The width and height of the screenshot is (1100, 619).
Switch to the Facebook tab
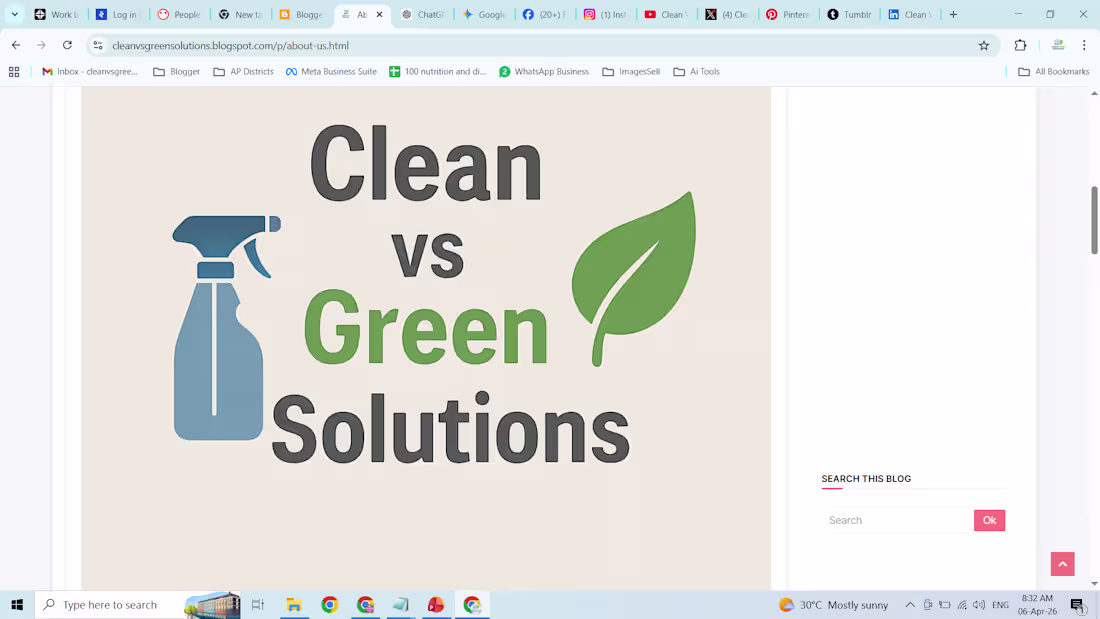(x=546, y=14)
